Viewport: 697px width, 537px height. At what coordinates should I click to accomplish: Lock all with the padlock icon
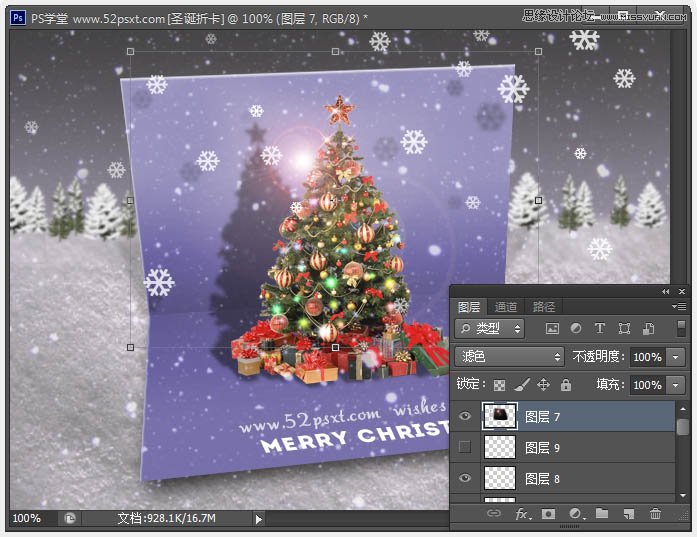[x=565, y=385]
